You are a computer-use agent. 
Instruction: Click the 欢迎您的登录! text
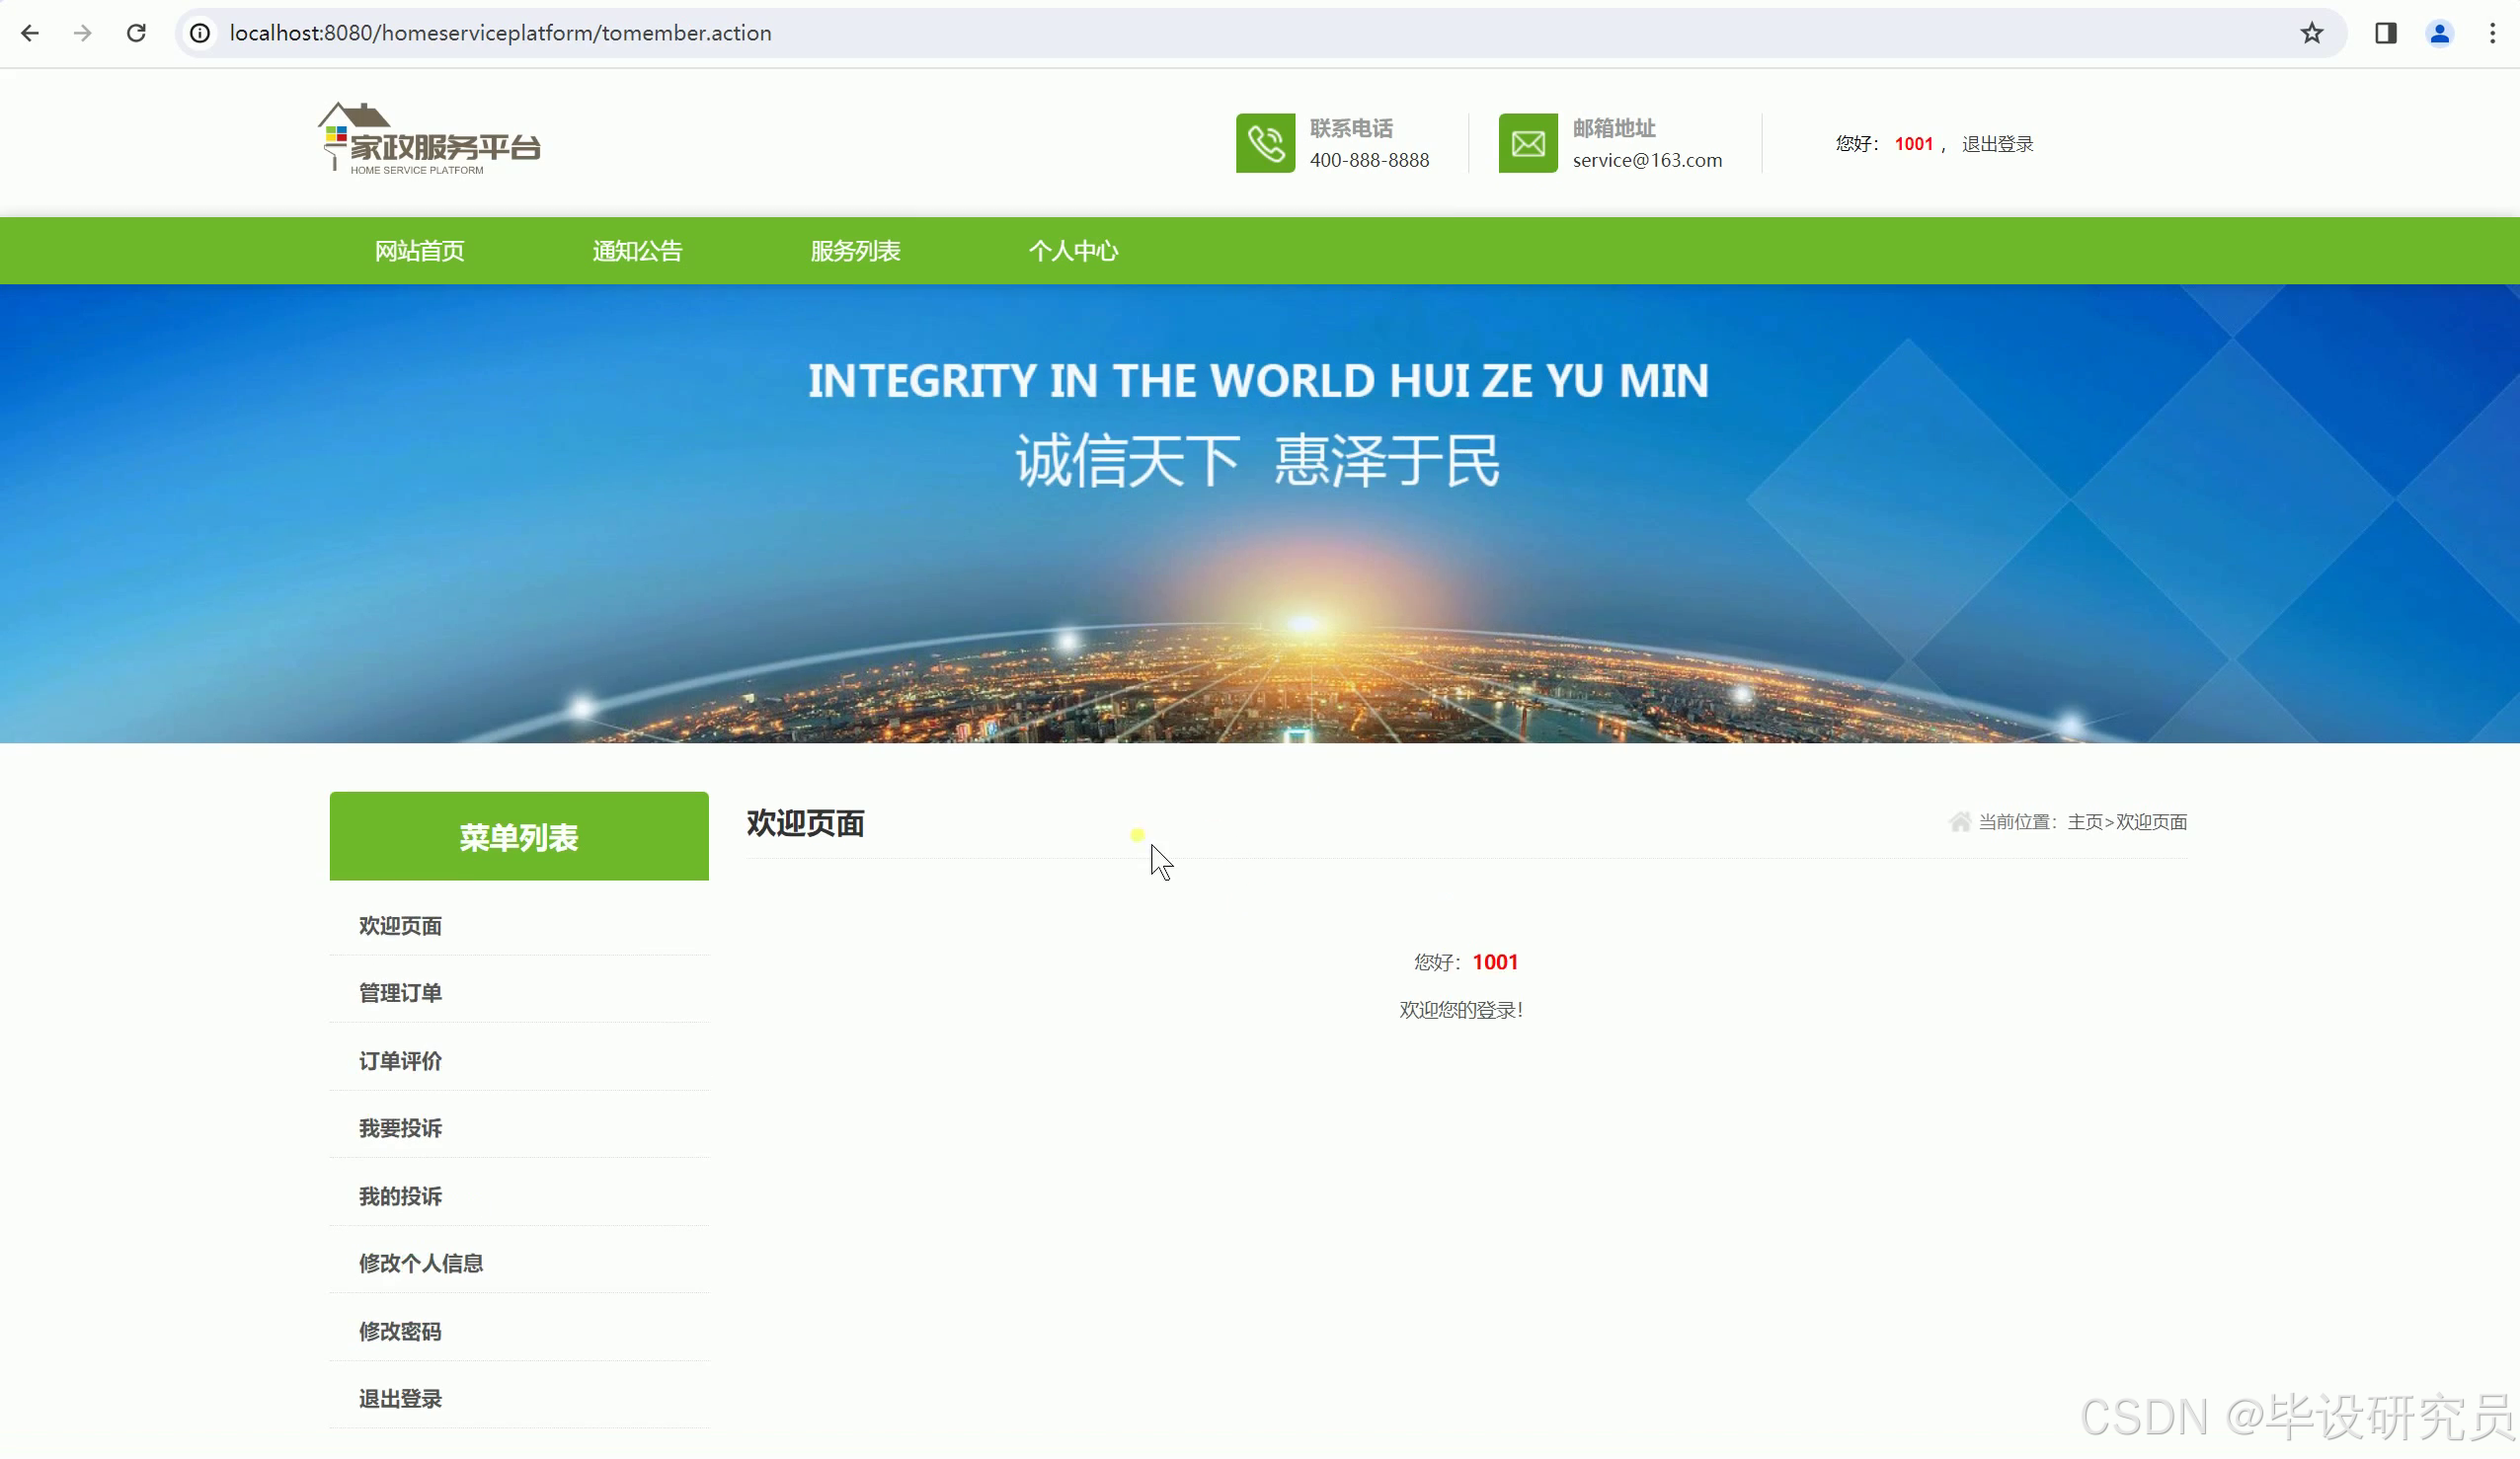point(1461,1010)
